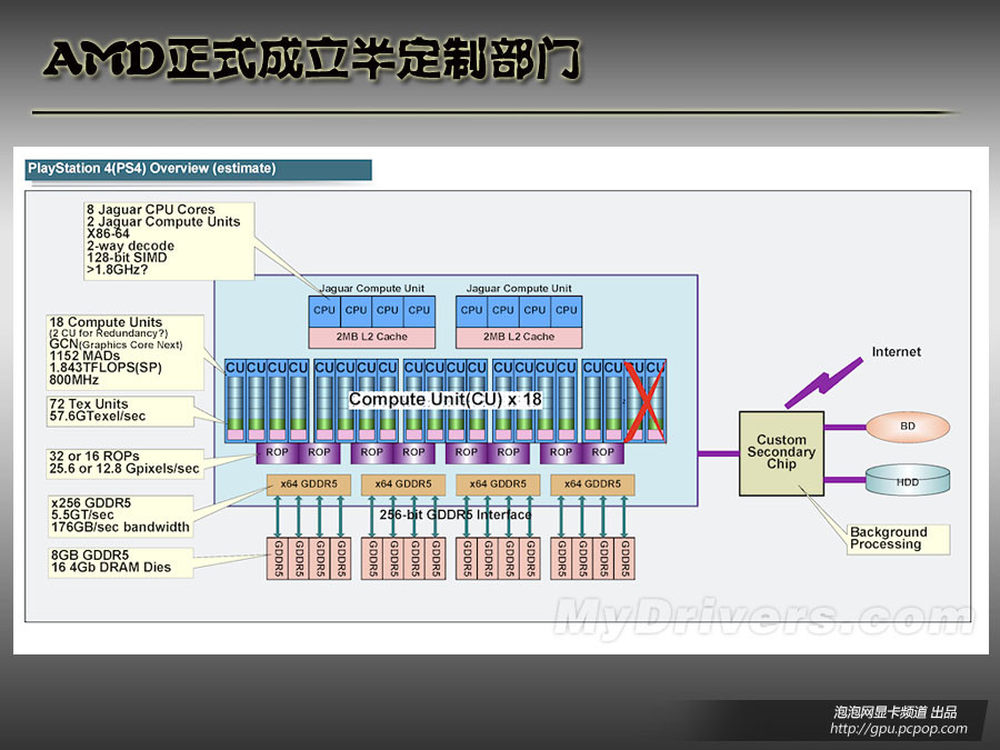Click the "X86-64" line
The width and height of the screenshot is (1000, 750).
[108, 233]
